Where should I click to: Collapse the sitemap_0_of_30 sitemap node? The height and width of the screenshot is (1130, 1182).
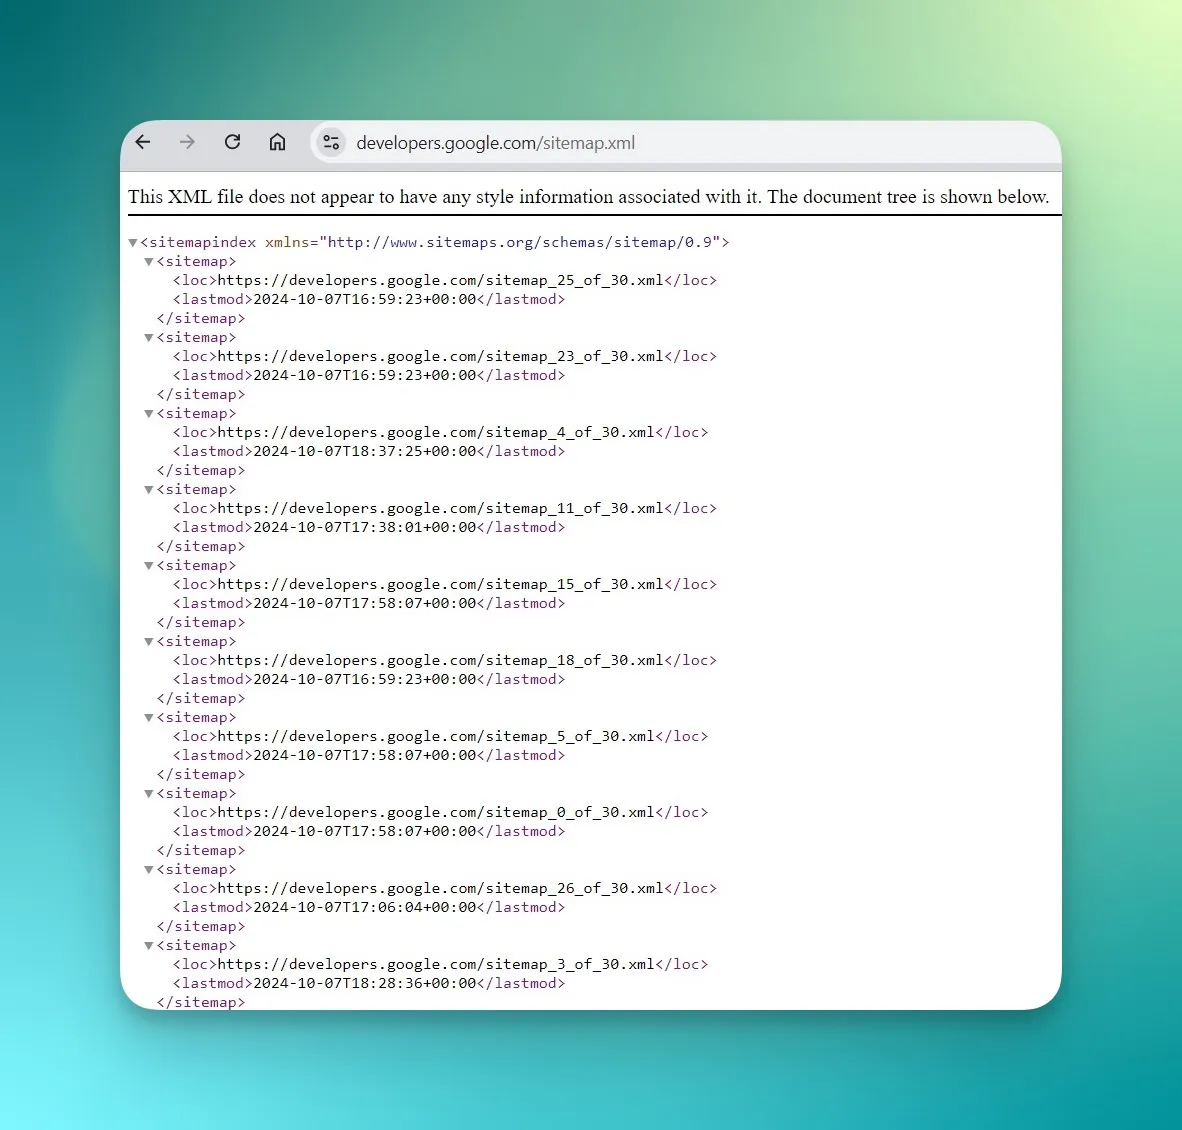click(x=149, y=794)
